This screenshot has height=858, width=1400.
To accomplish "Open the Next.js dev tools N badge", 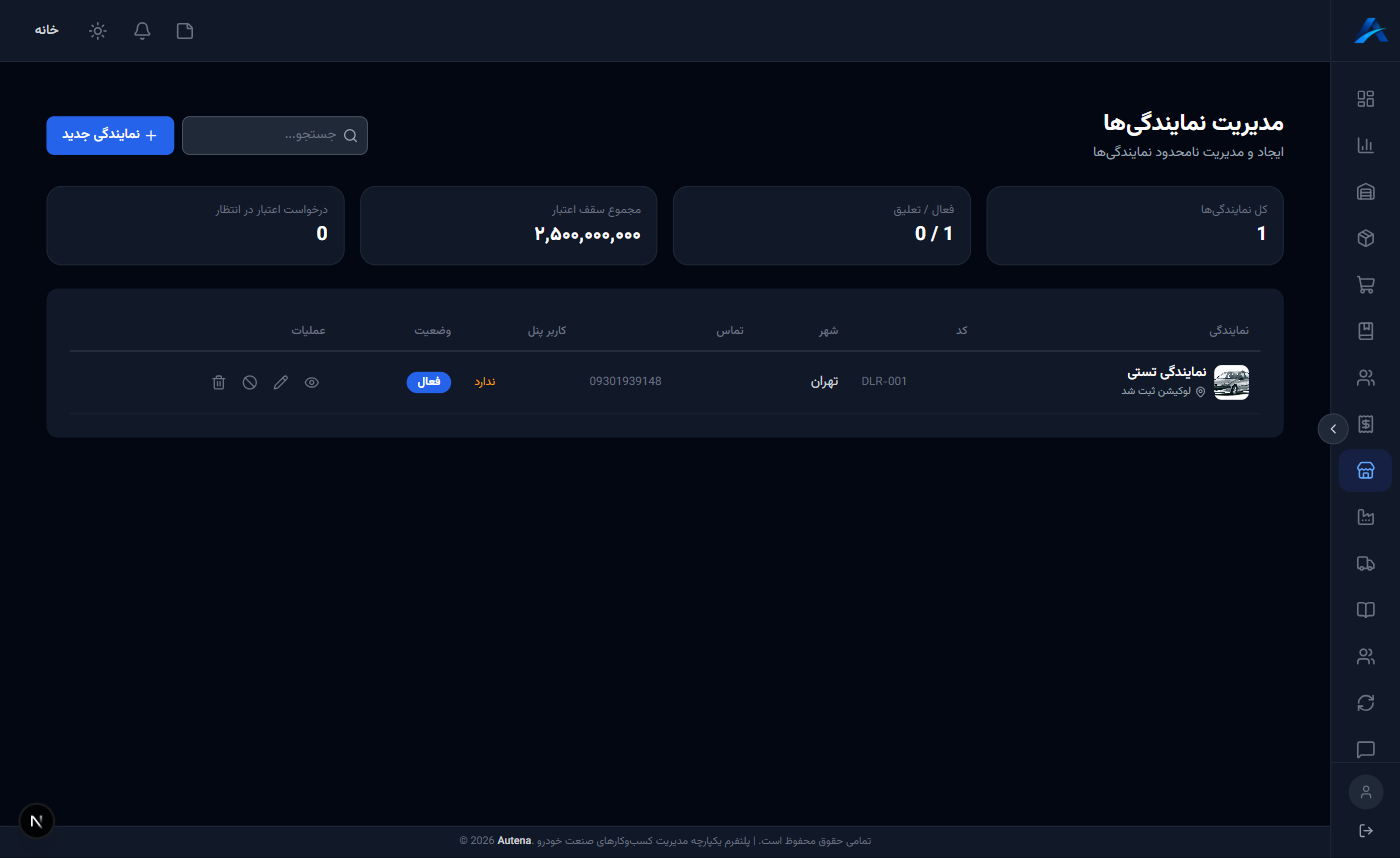I will pyautogui.click(x=37, y=821).
